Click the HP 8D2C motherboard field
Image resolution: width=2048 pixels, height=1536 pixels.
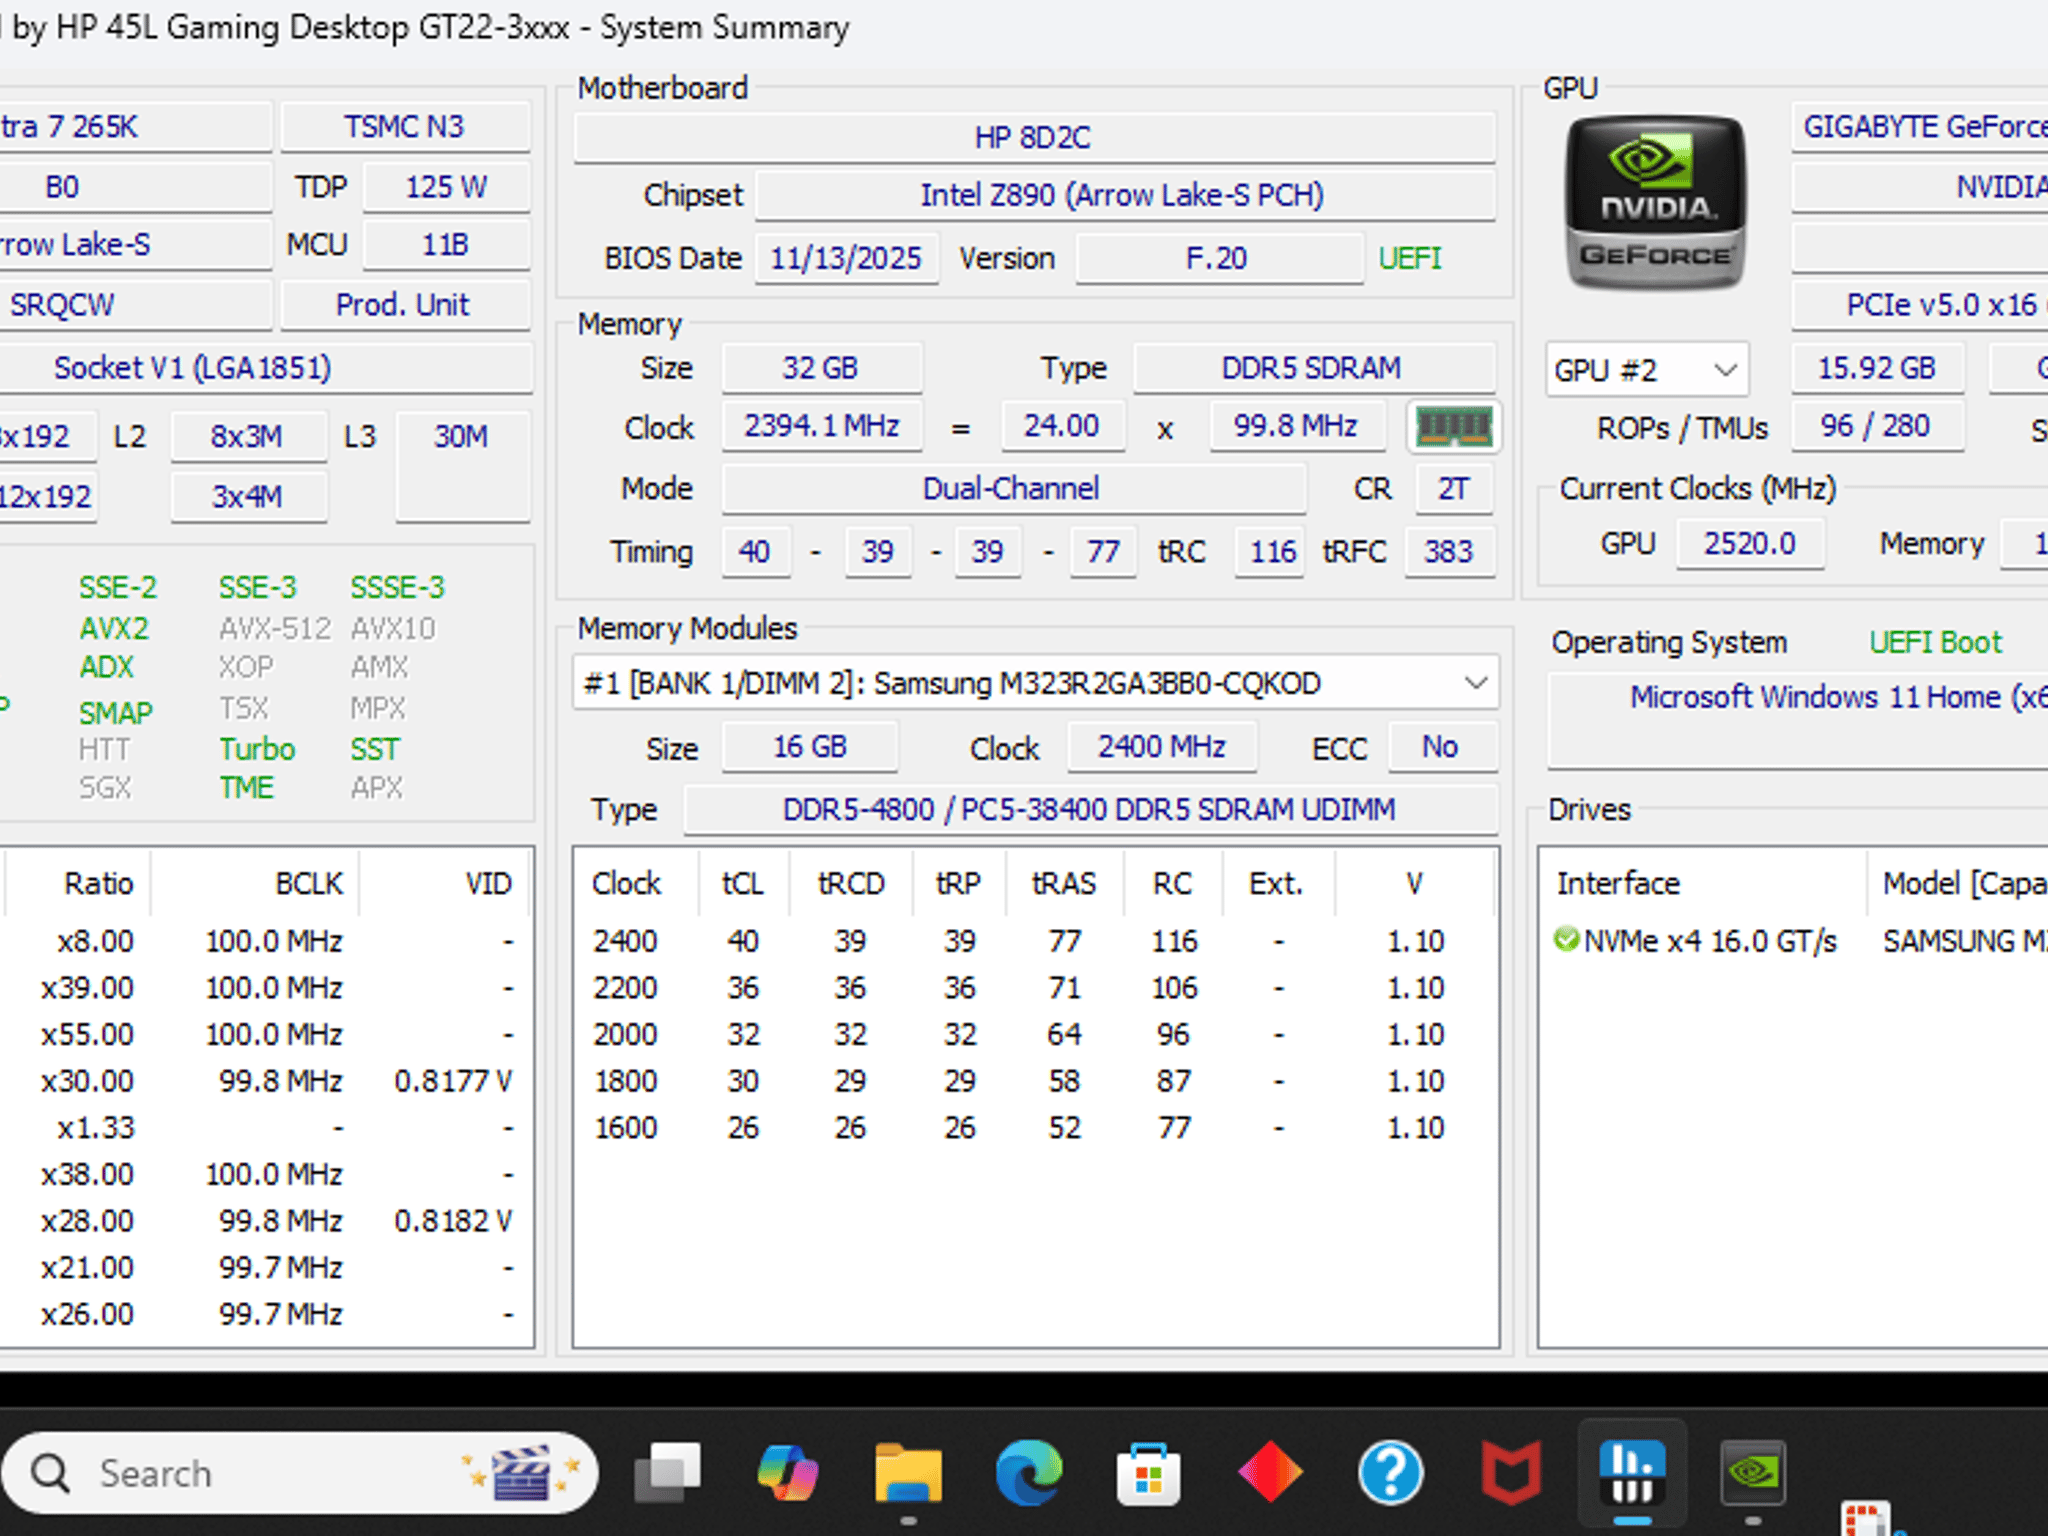(1034, 137)
